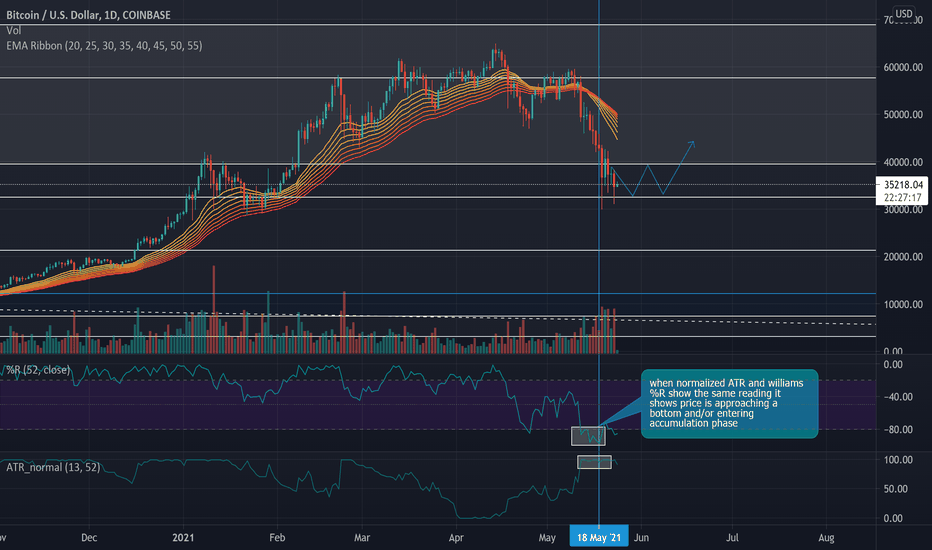The image size is (932, 550).
Task: Click the Vol indicator label
Action: tap(14, 30)
